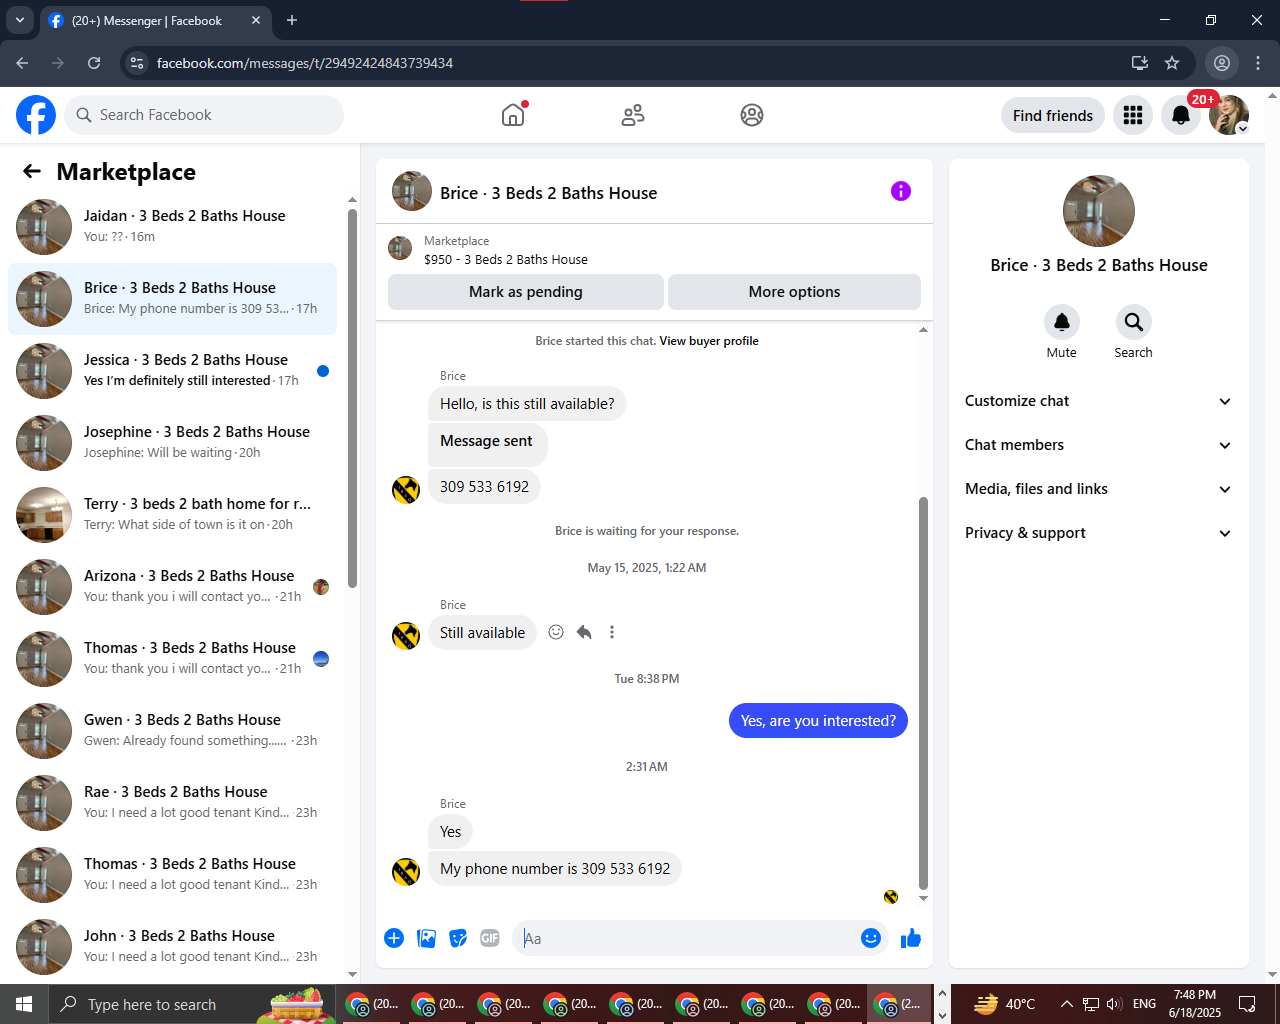Image resolution: width=1280 pixels, height=1024 pixels.
Task: Expand the Chat members section
Action: 1099,445
